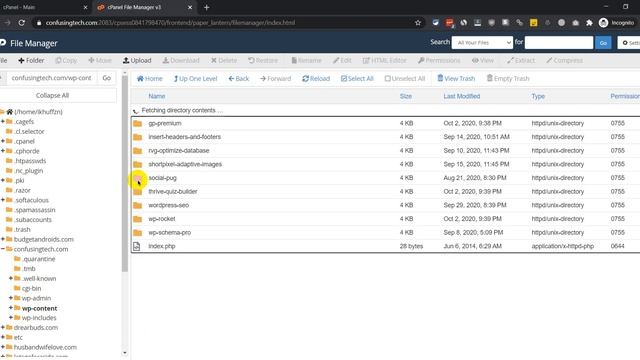Click the Forward navigation button
The image size is (640, 360).
276,78
